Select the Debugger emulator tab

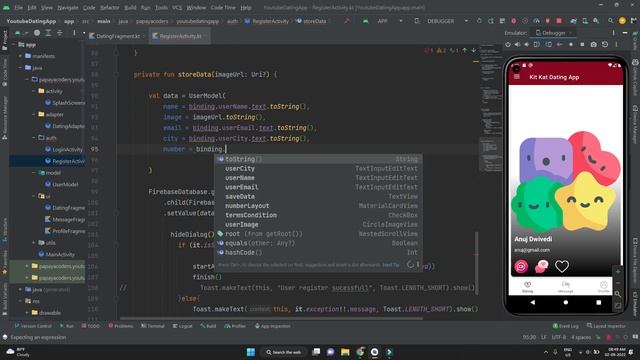(x=553, y=33)
